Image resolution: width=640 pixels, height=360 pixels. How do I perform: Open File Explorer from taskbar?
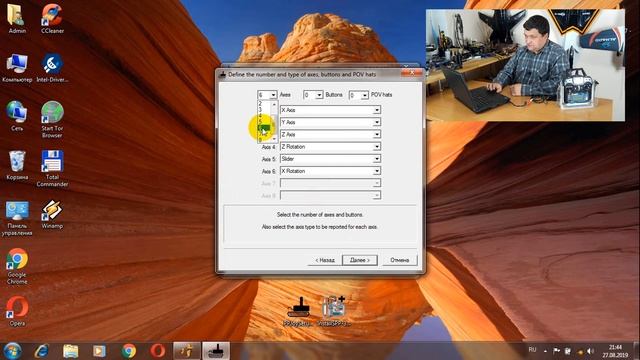pyautogui.click(x=71, y=351)
